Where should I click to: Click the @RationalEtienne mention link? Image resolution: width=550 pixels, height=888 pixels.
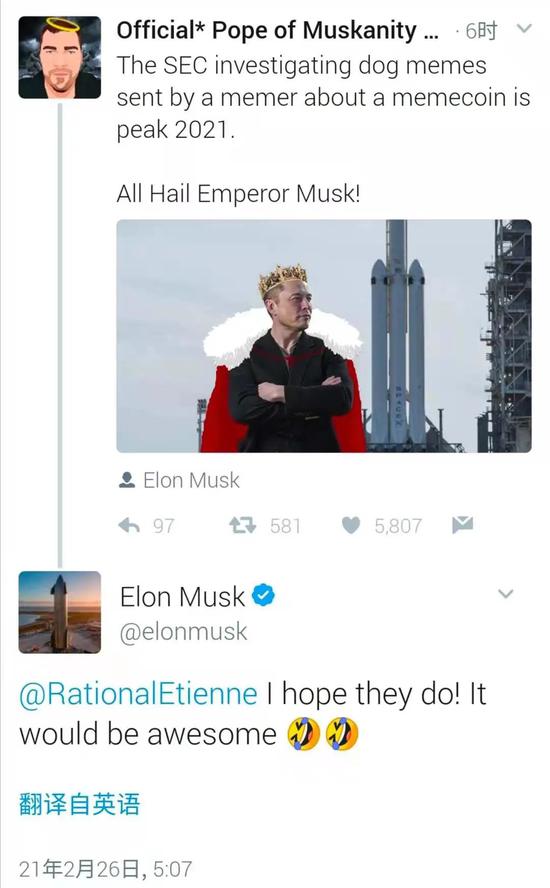(138, 694)
